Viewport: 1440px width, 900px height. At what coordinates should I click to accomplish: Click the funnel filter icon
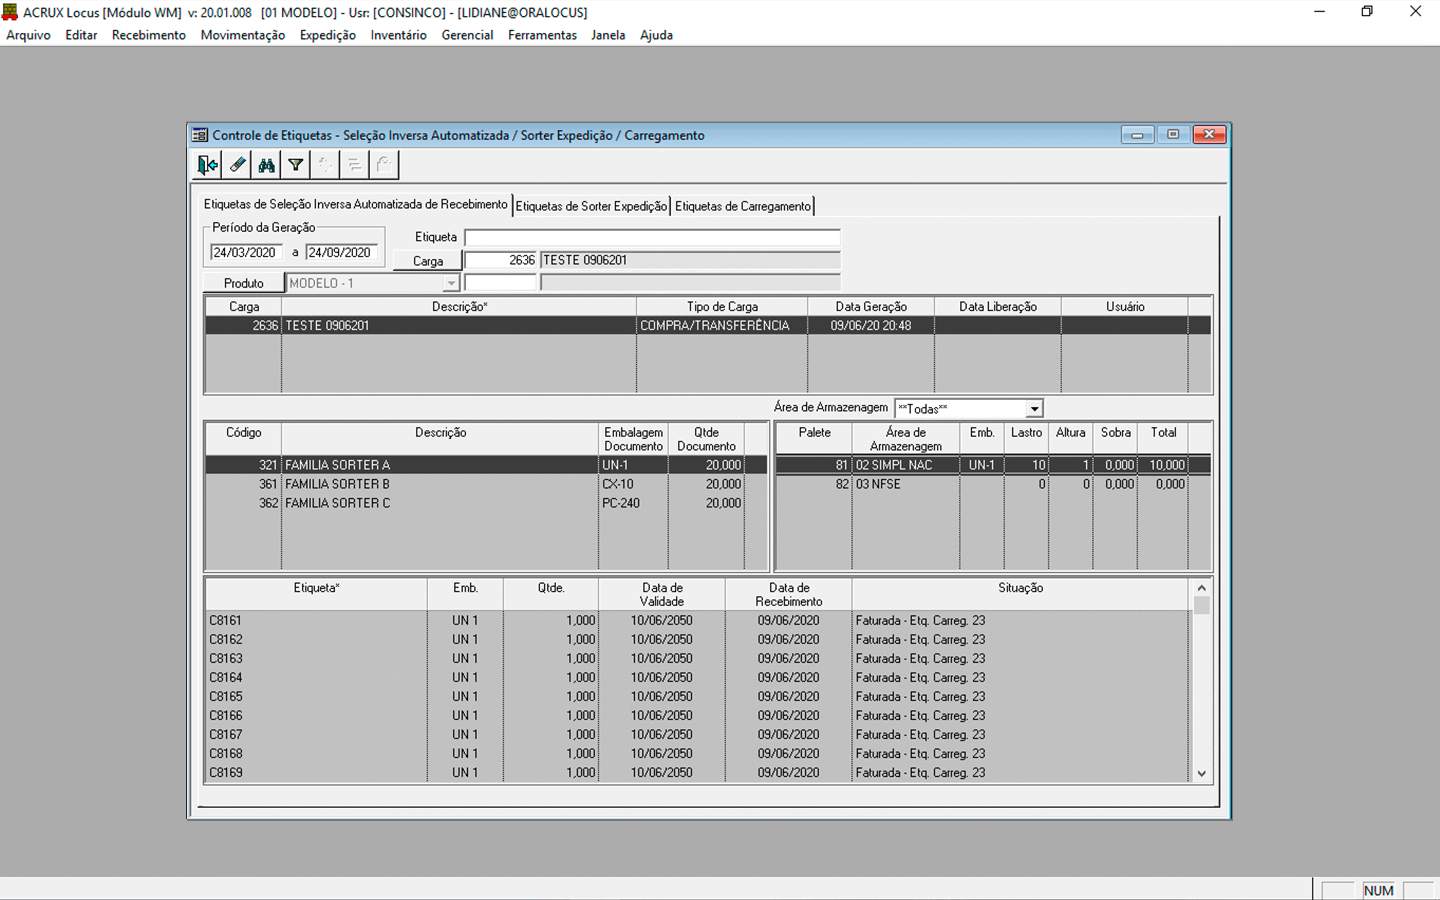point(296,165)
